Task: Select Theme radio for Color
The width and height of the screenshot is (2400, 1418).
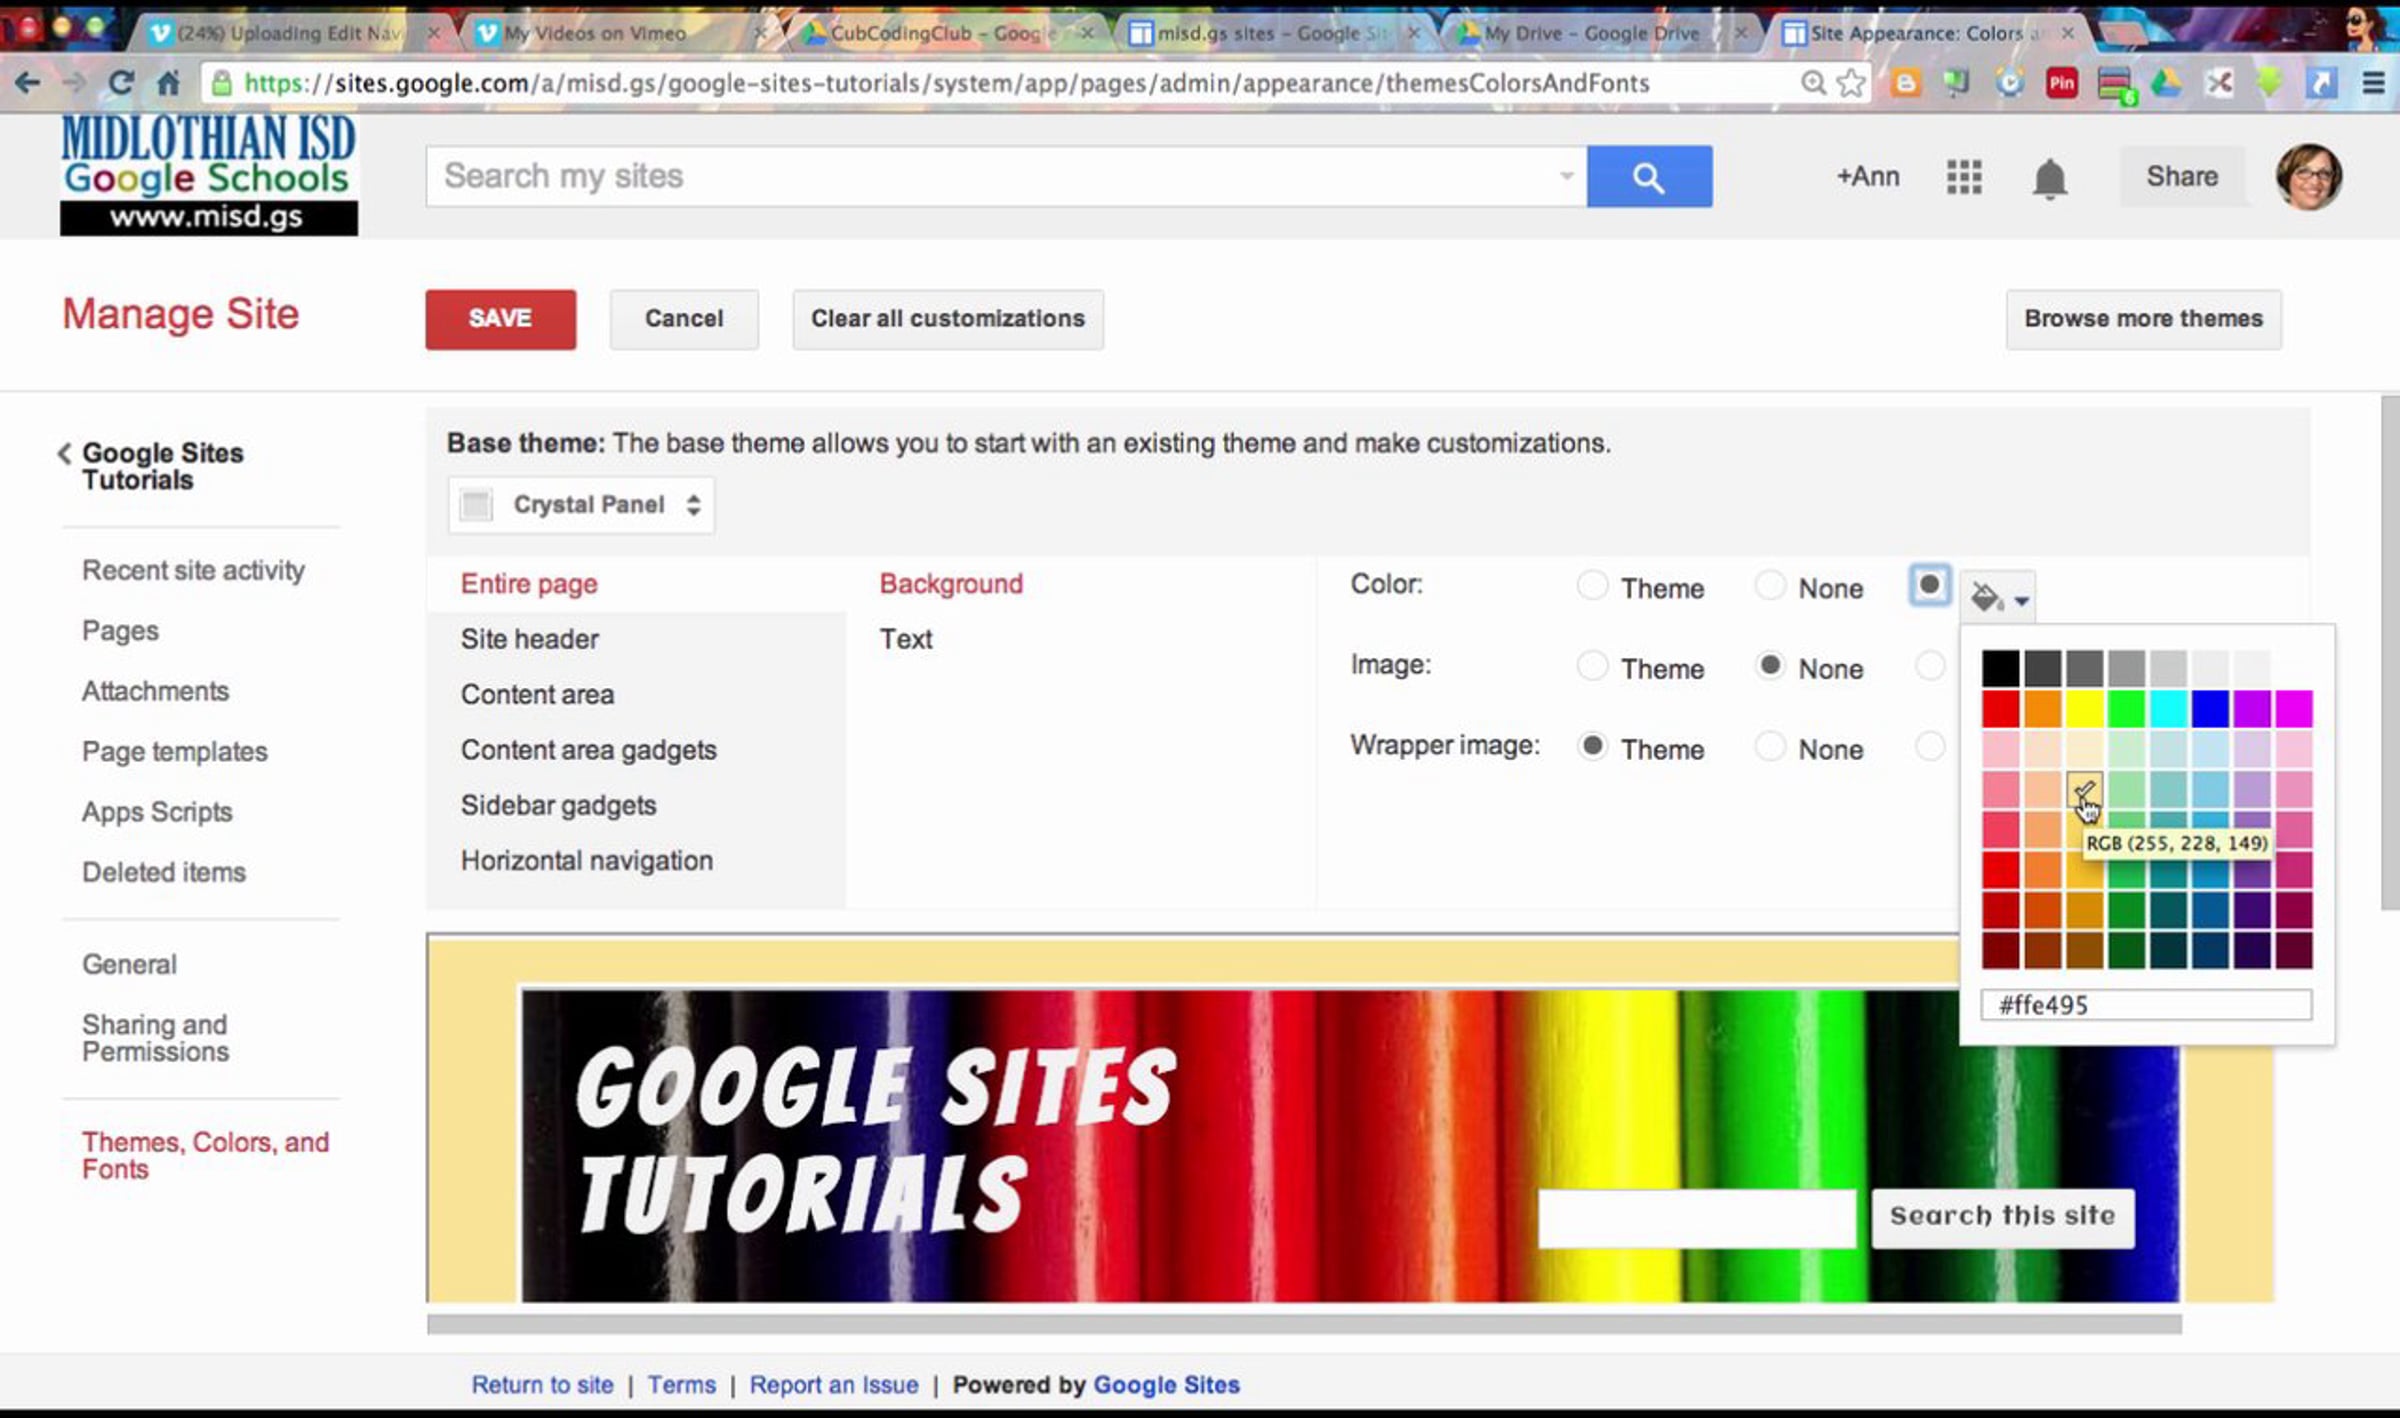Action: (x=1591, y=585)
